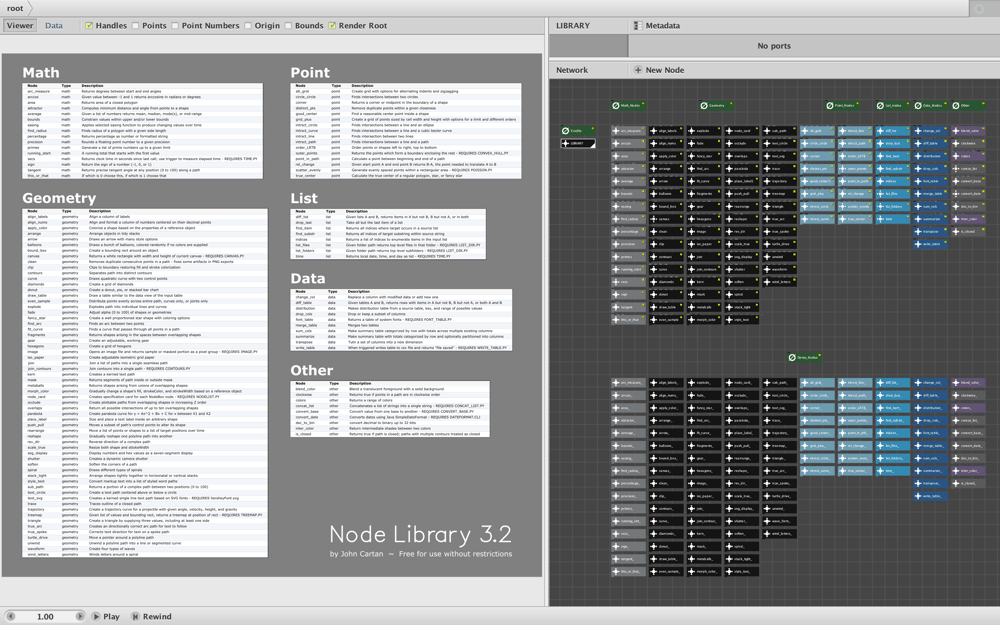Click the List heading in viewer

click(x=304, y=198)
